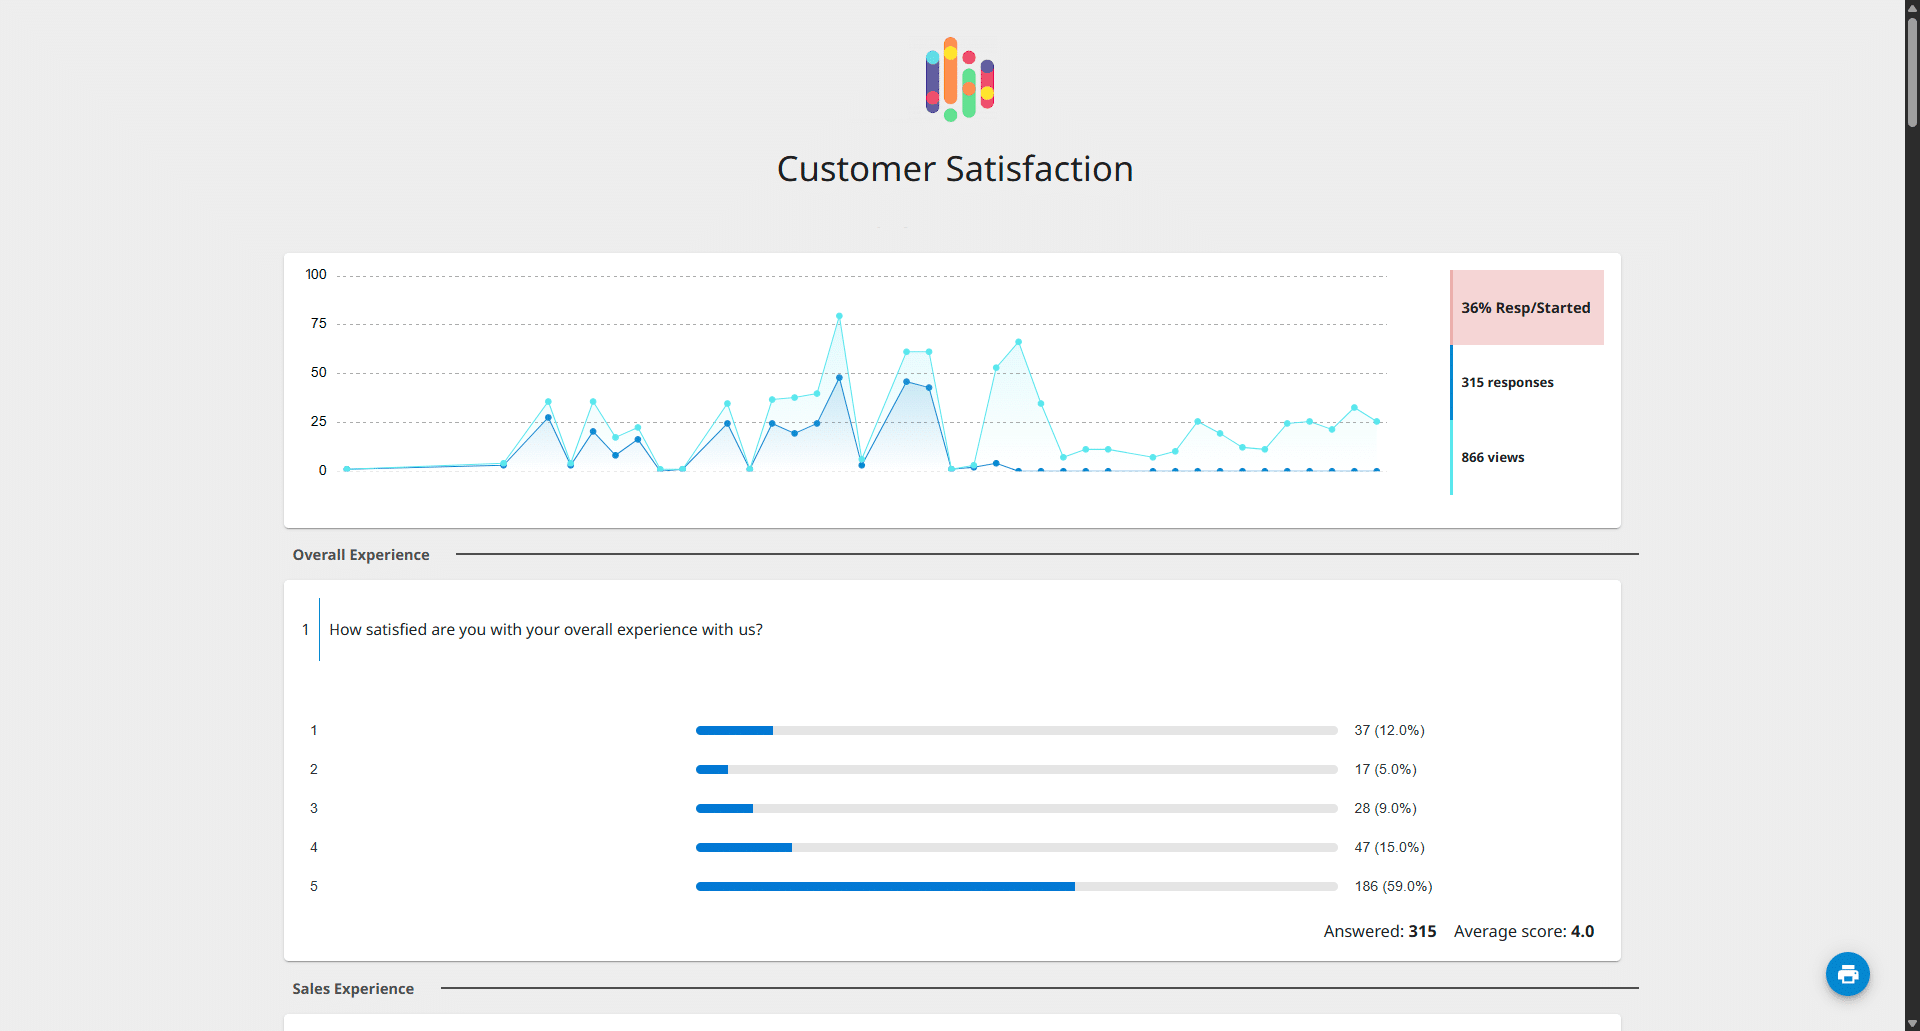Click the 186 (59.0%) result label
The width and height of the screenshot is (1920, 1031).
coord(1393,887)
